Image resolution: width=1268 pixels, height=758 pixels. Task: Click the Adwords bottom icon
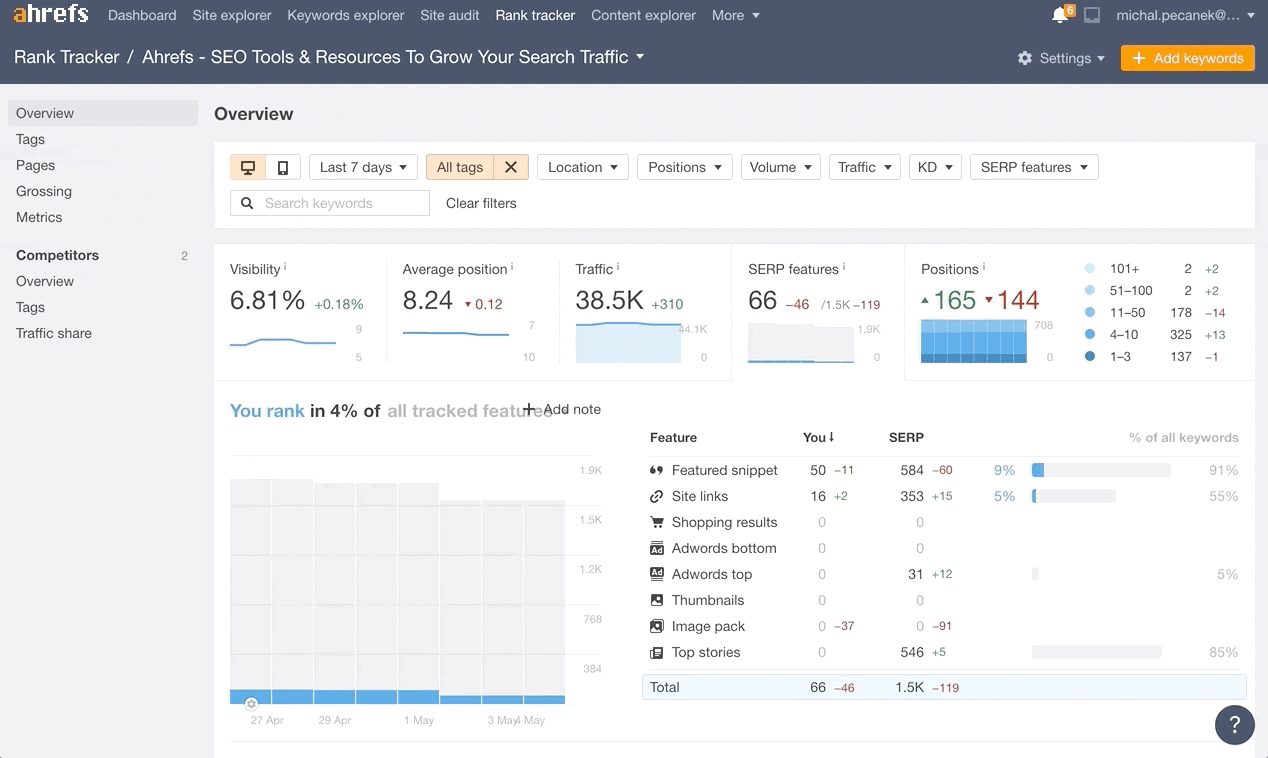(x=657, y=548)
